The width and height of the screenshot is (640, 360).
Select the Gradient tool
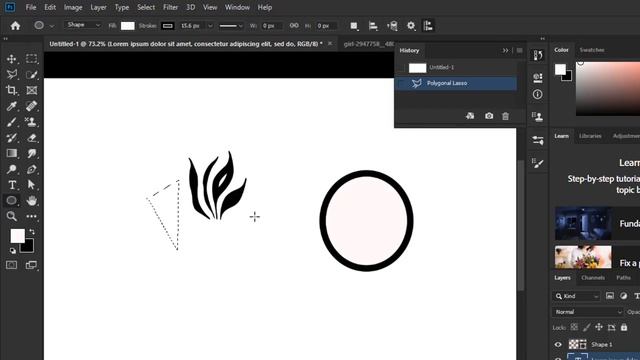pyautogui.click(x=11, y=153)
